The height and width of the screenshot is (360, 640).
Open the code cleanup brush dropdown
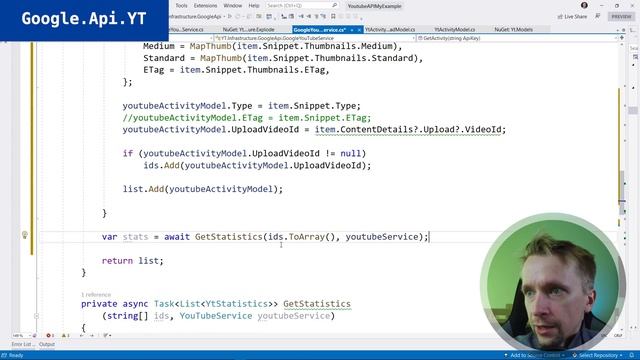pyautogui.click(x=107, y=336)
